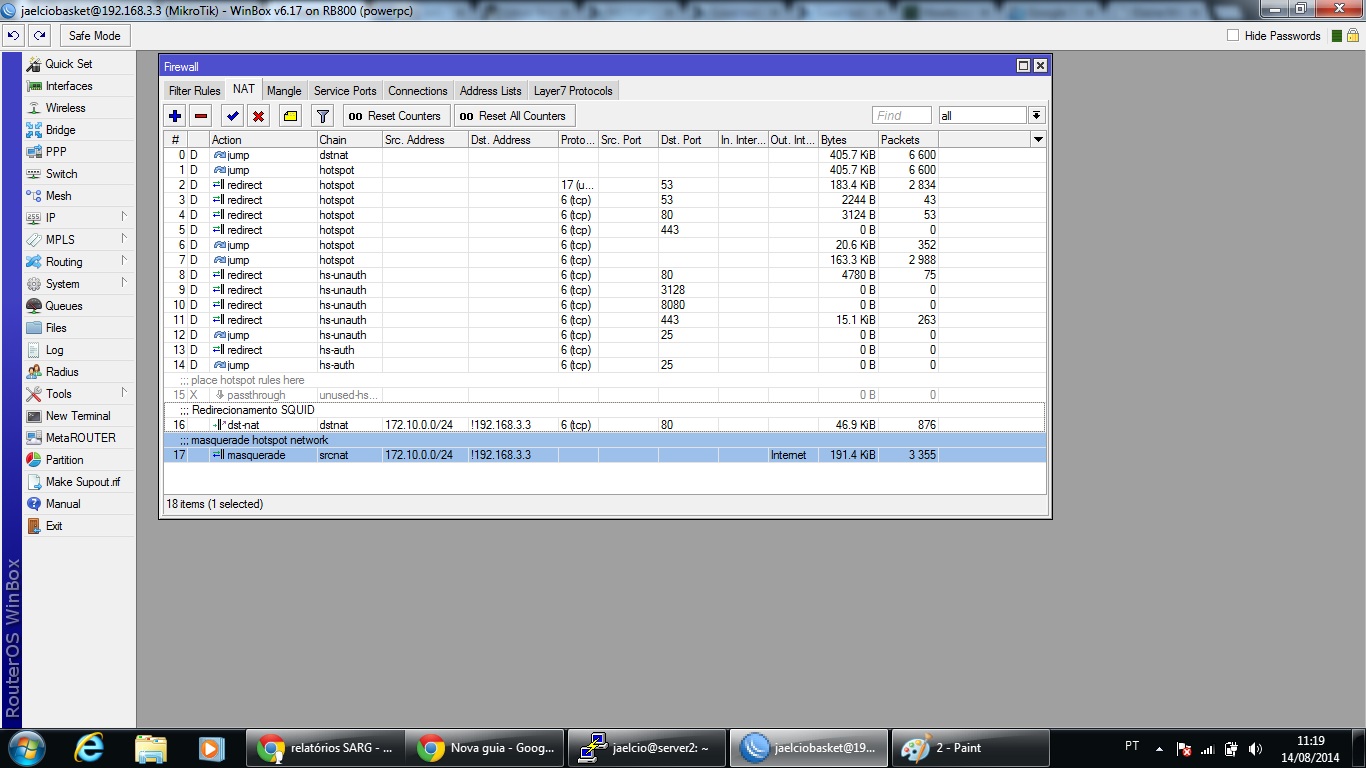Open PPP in the sidebar

[79, 152]
